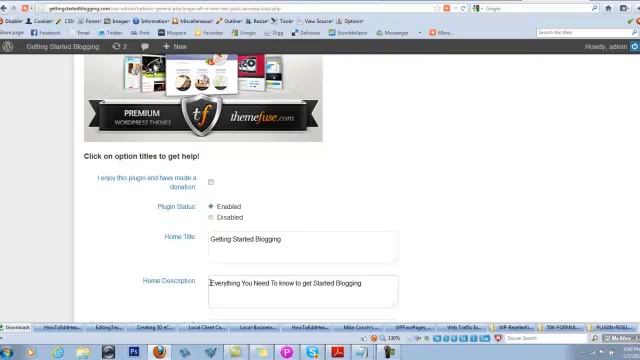
Task: Open Getting Started Blogging site link
Action: coord(63,47)
